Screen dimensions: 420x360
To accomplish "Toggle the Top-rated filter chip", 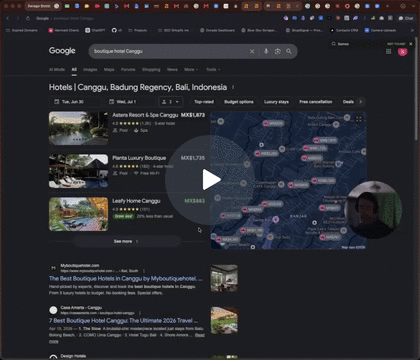I will coord(204,102).
